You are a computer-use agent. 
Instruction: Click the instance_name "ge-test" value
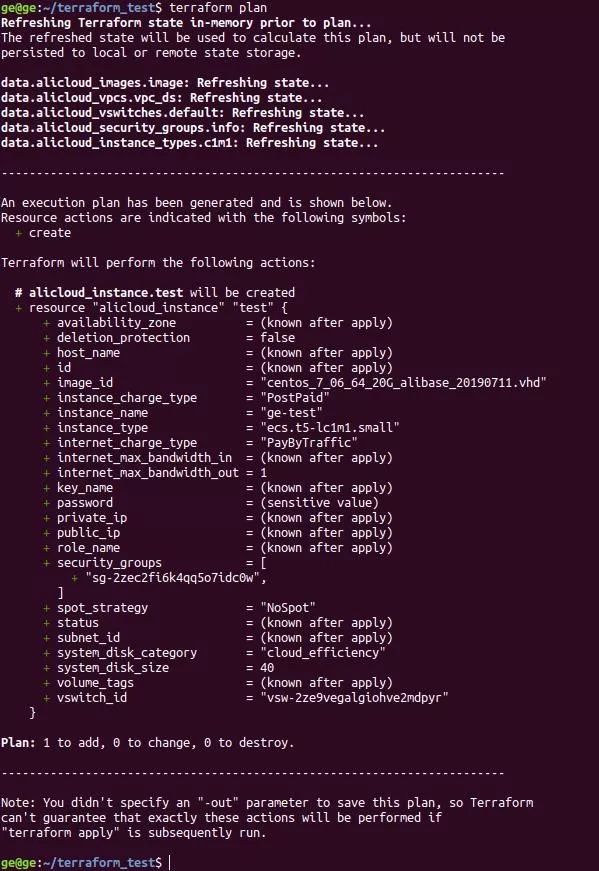(x=291, y=413)
